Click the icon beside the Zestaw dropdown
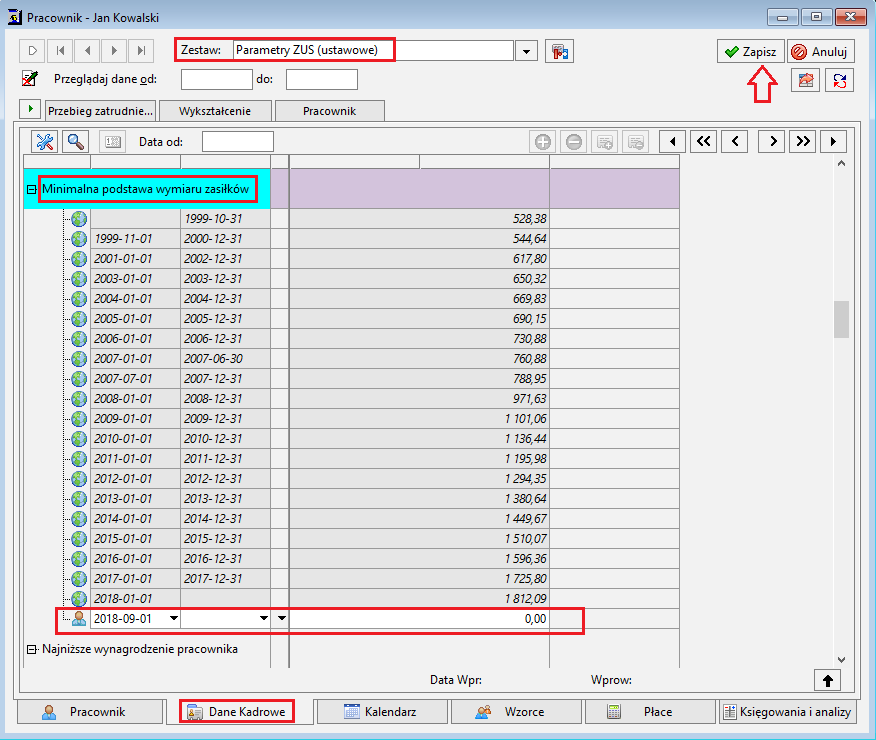 click(x=559, y=51)
